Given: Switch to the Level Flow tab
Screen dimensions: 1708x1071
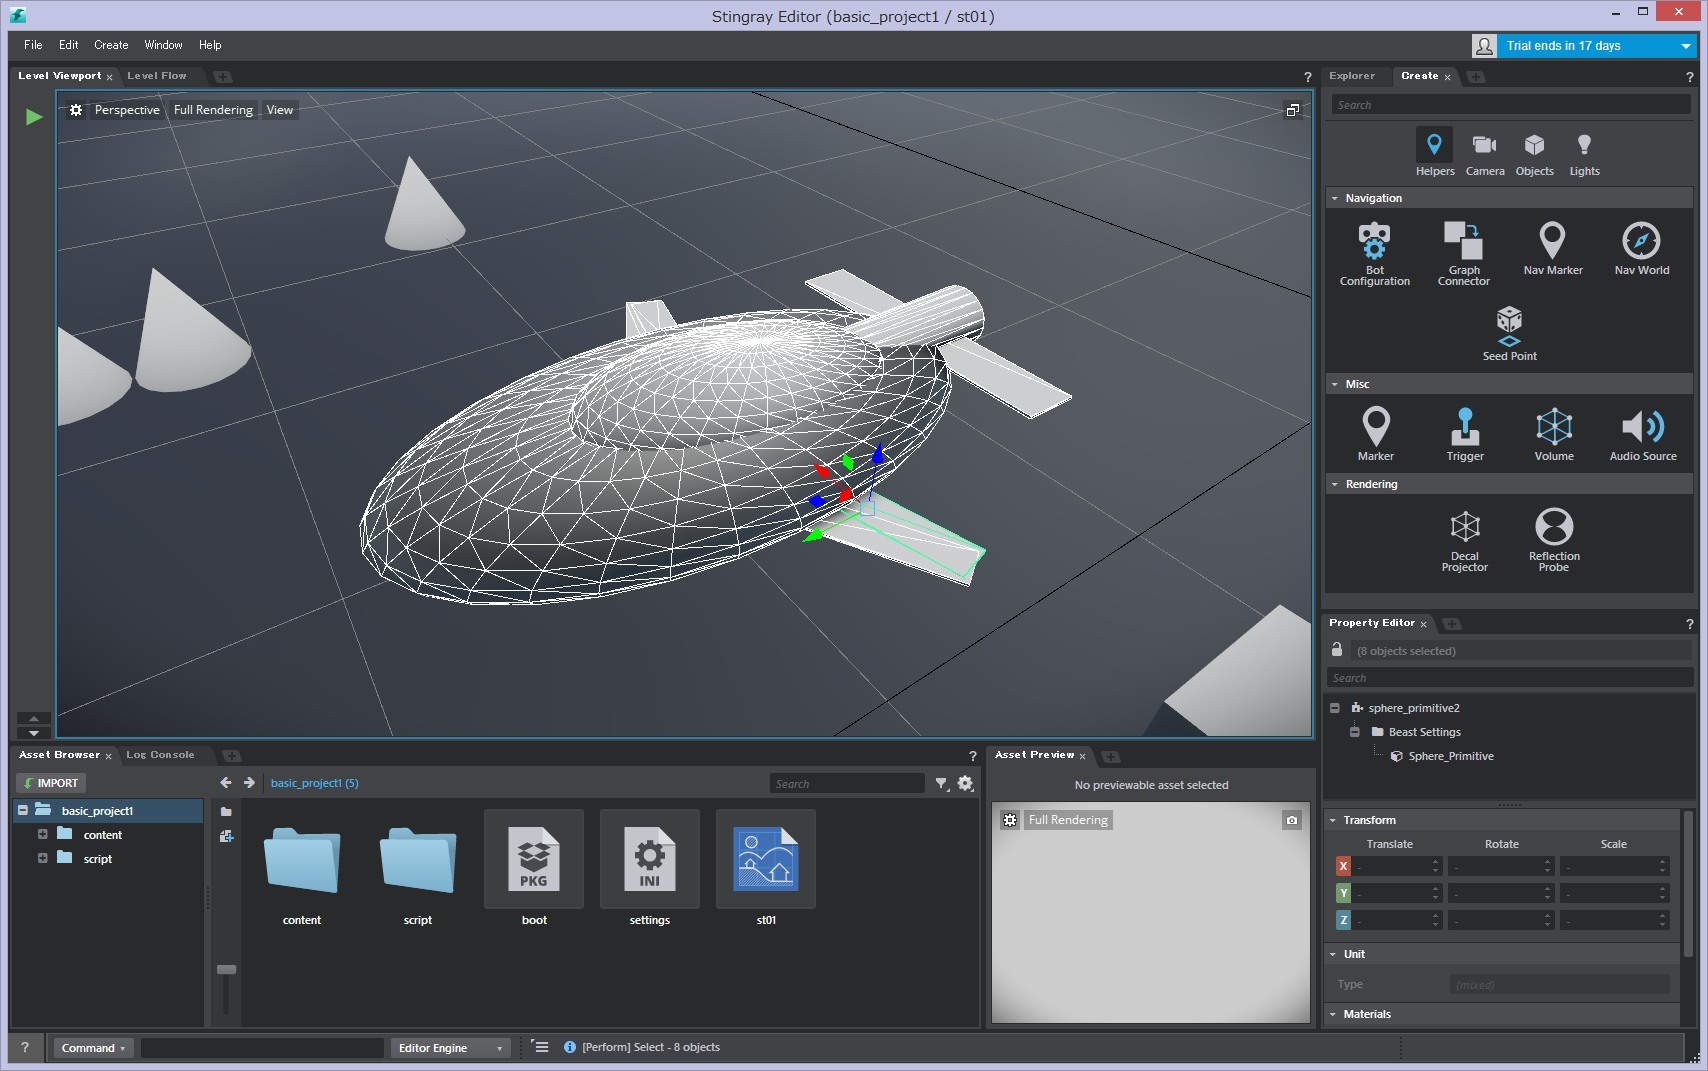Looking at the screenshot, I should (x=156, y=76).
